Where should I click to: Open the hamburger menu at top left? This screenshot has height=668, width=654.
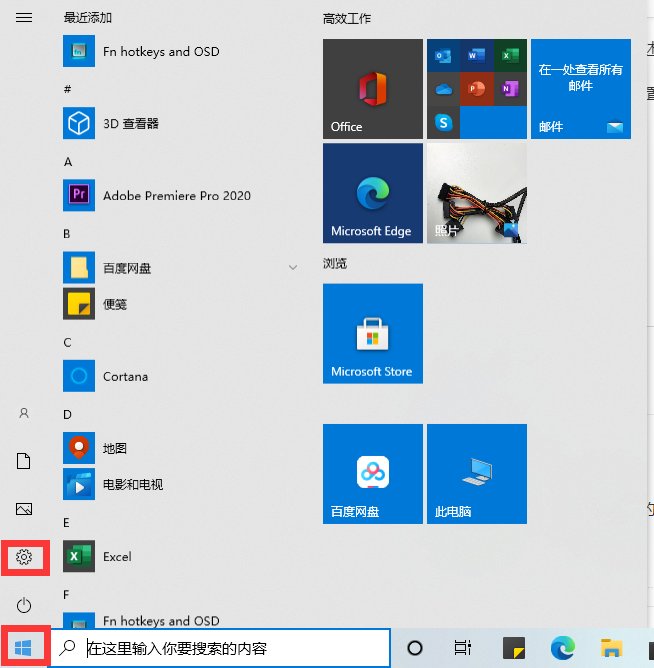click(x=24, y=17)
